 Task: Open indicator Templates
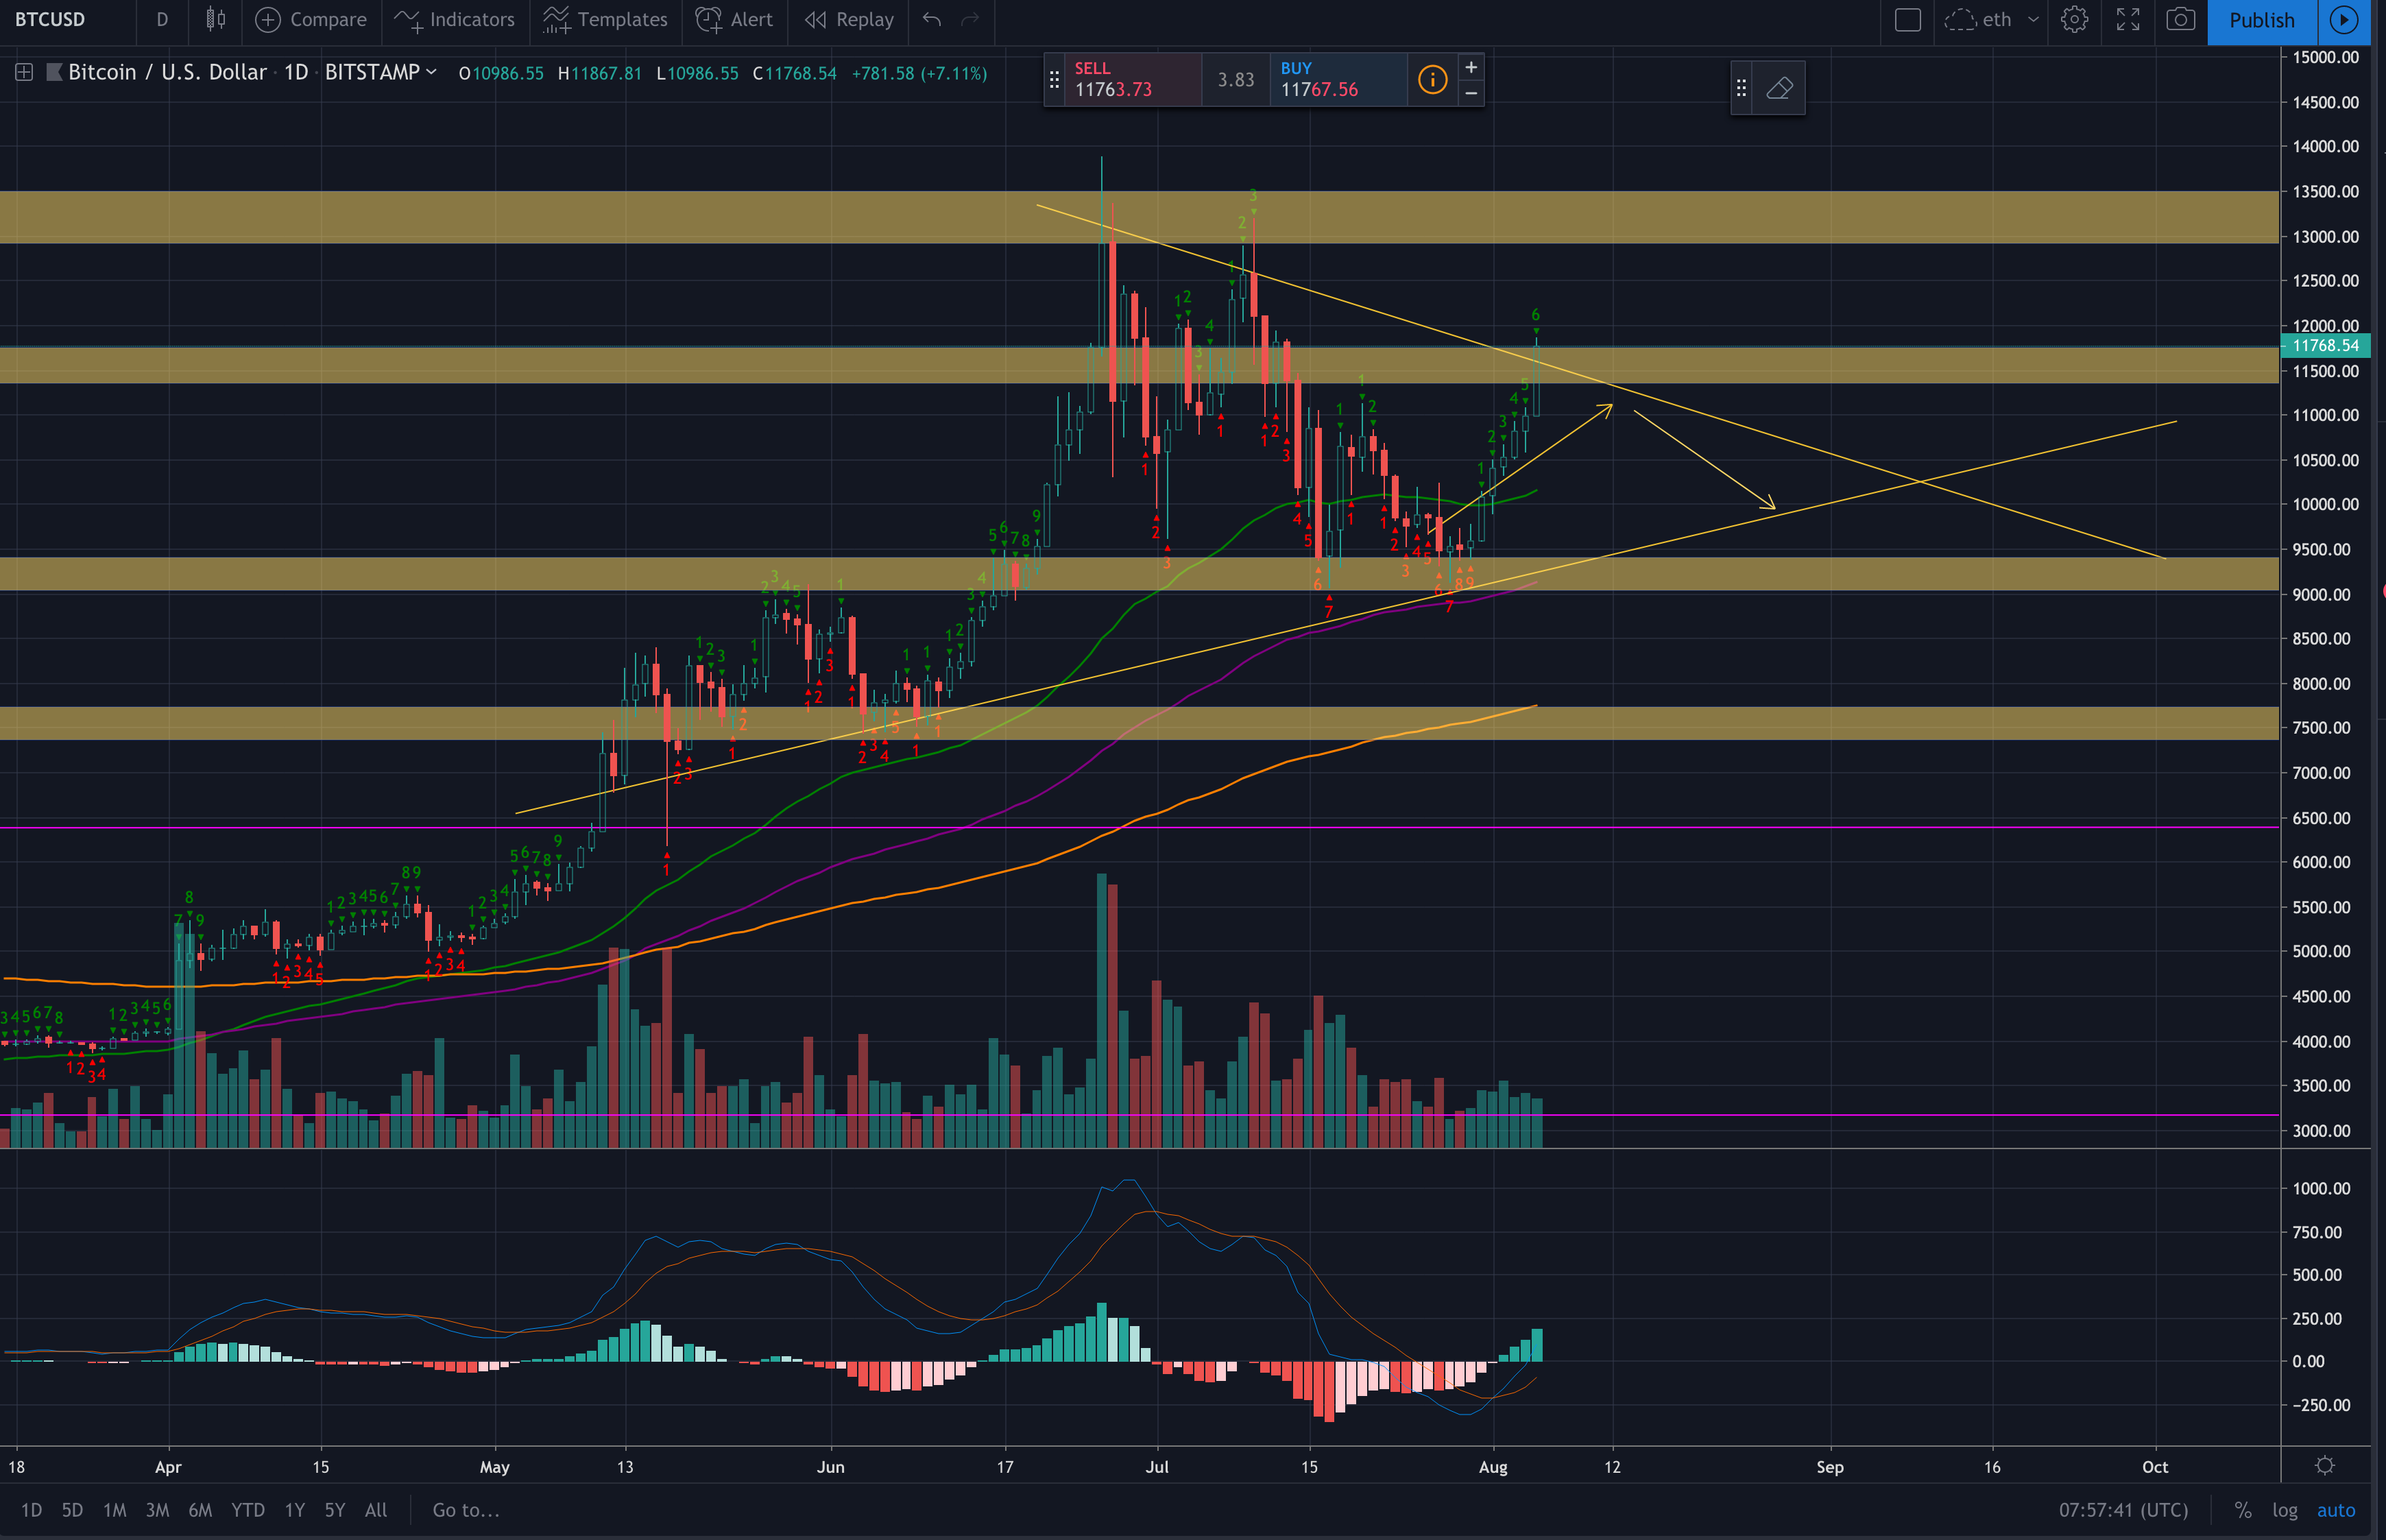click(x=605, y=19)
